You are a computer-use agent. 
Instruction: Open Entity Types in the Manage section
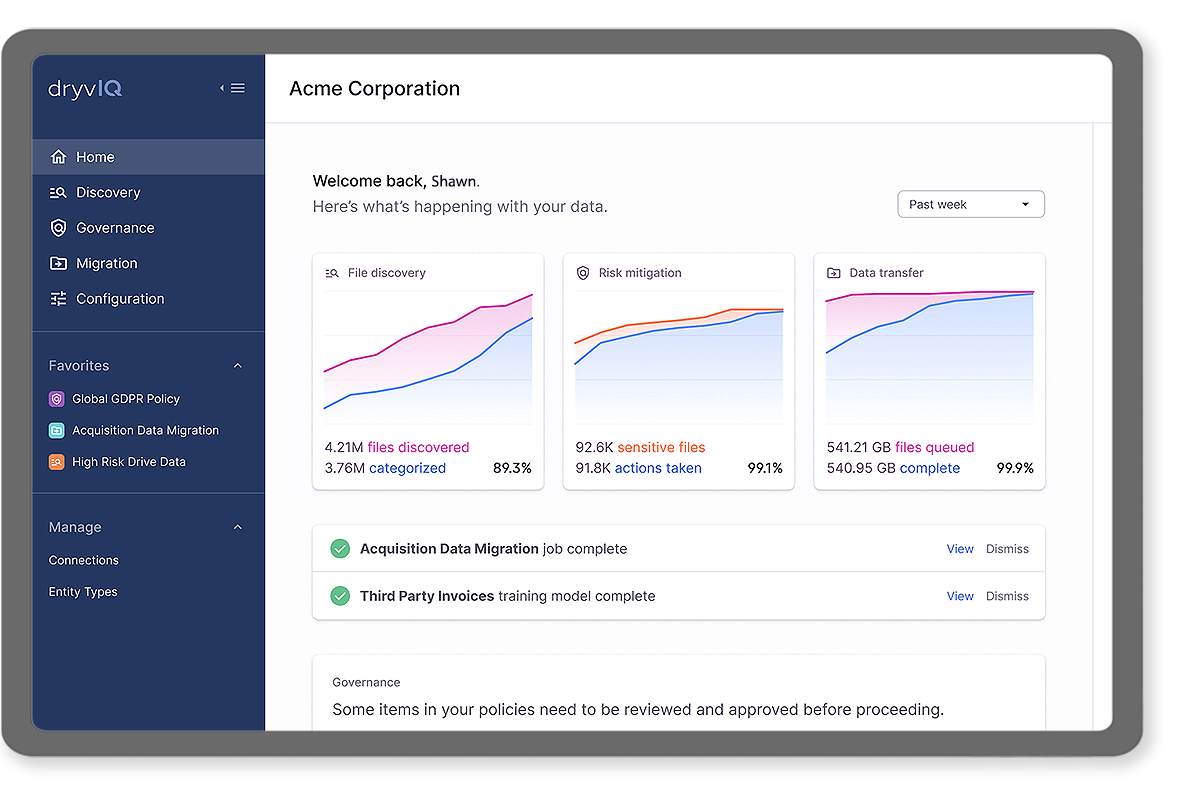83,592
